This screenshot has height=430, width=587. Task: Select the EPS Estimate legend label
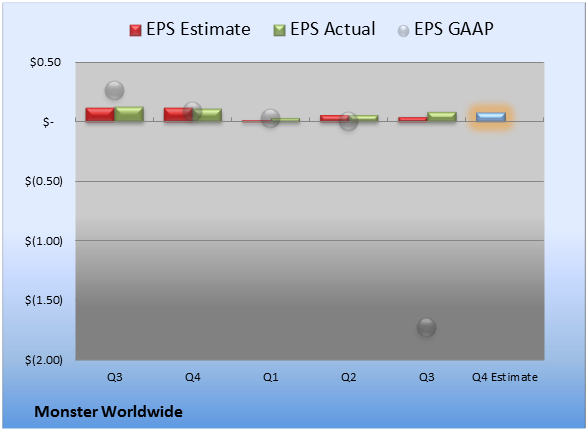198,29
